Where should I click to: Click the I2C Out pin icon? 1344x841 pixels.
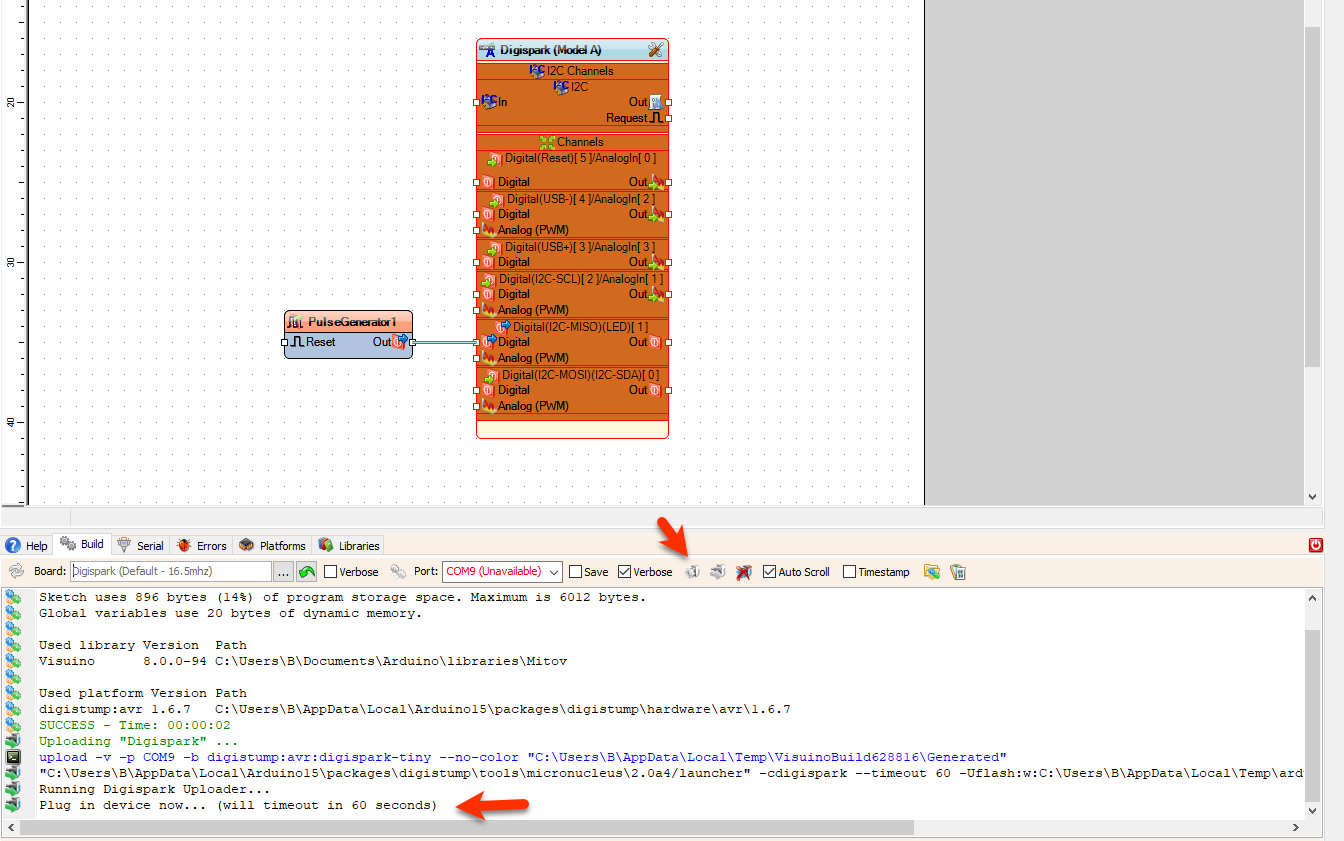(656, 102)
